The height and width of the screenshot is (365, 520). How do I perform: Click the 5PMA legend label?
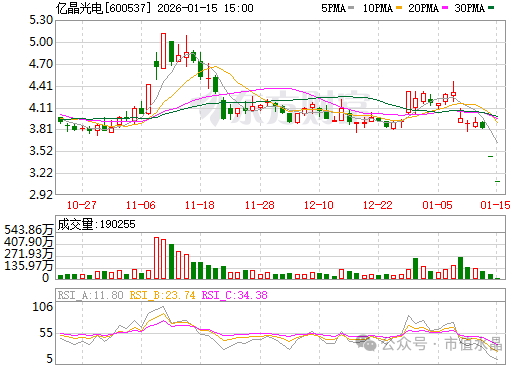(333, 8)
